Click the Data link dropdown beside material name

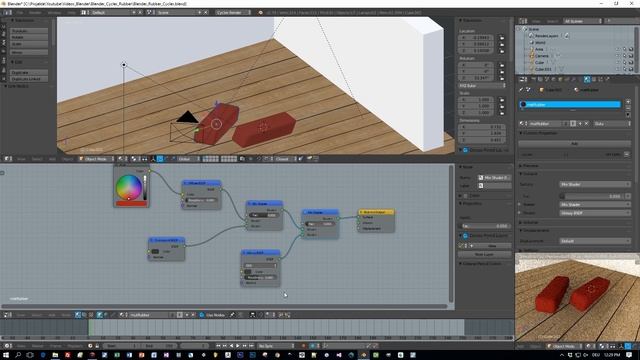611,123
